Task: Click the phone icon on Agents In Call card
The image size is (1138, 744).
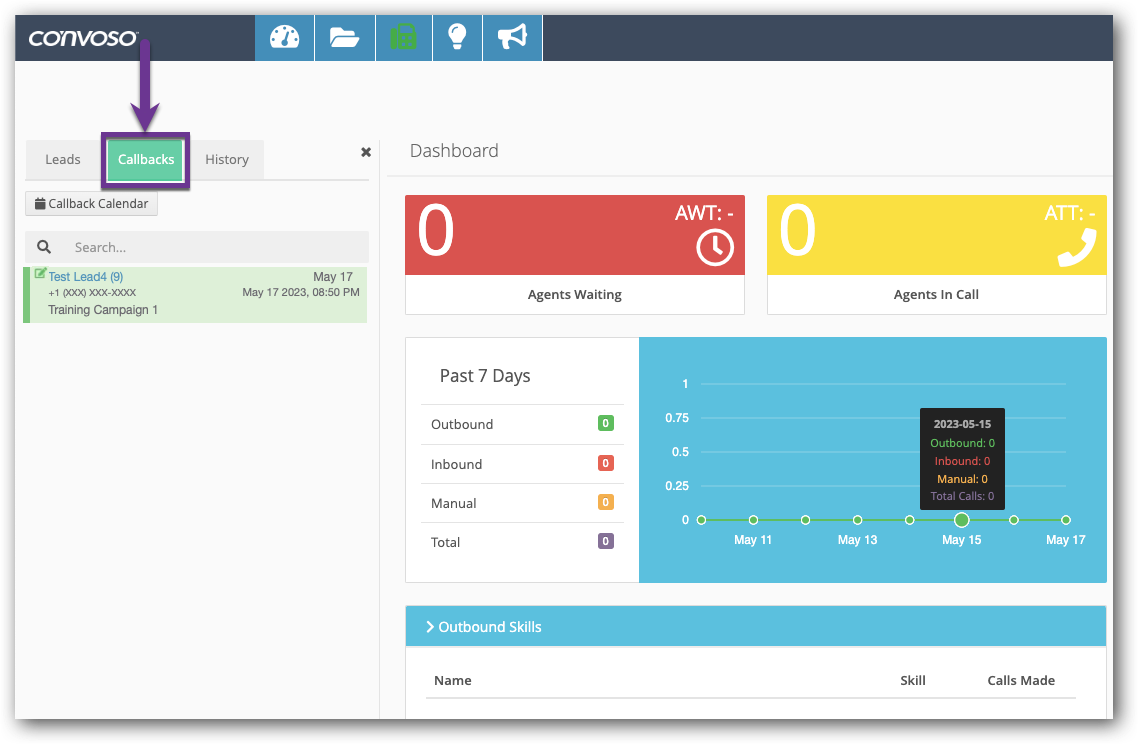Action: point(1077,248)
